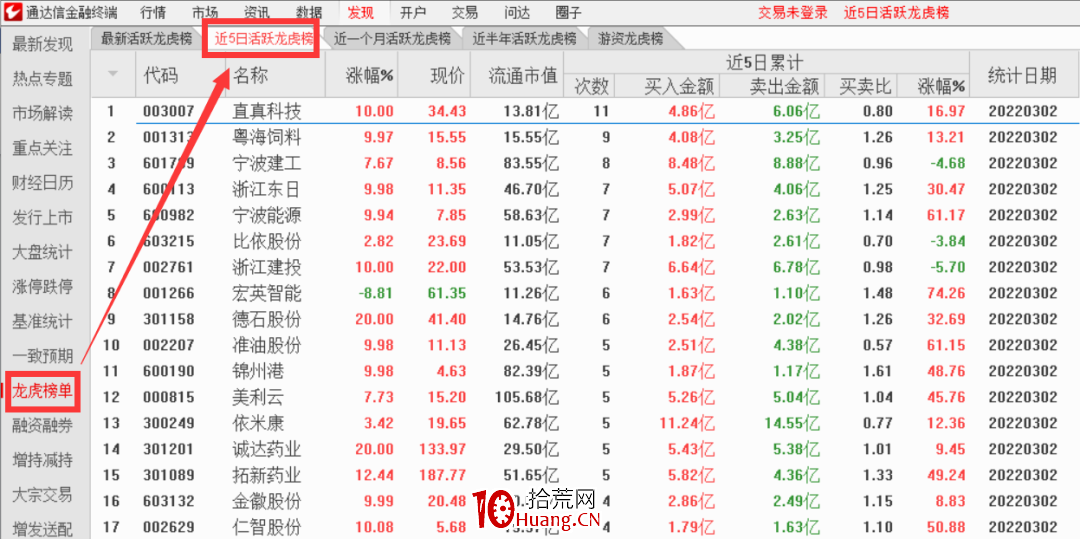Open 增持减持 in the sidebar

[42, 459]
